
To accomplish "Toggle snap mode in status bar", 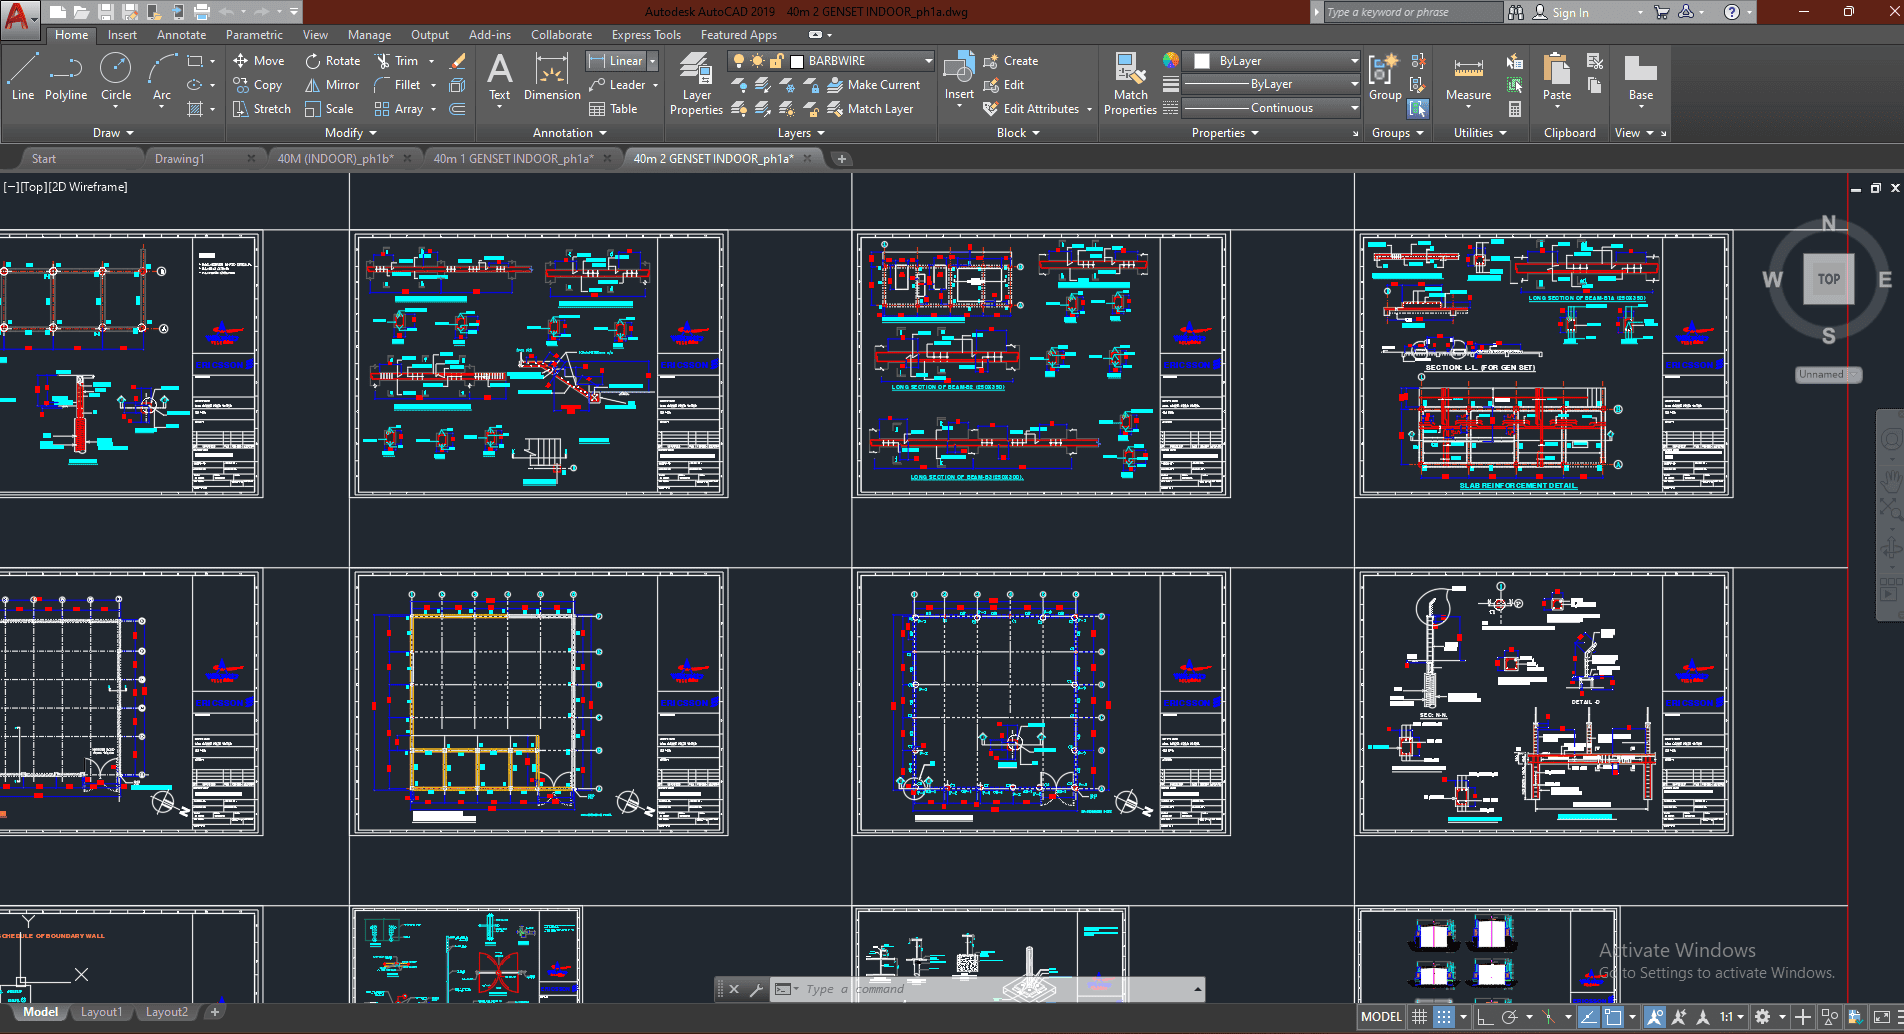I will (1444, 1017).
